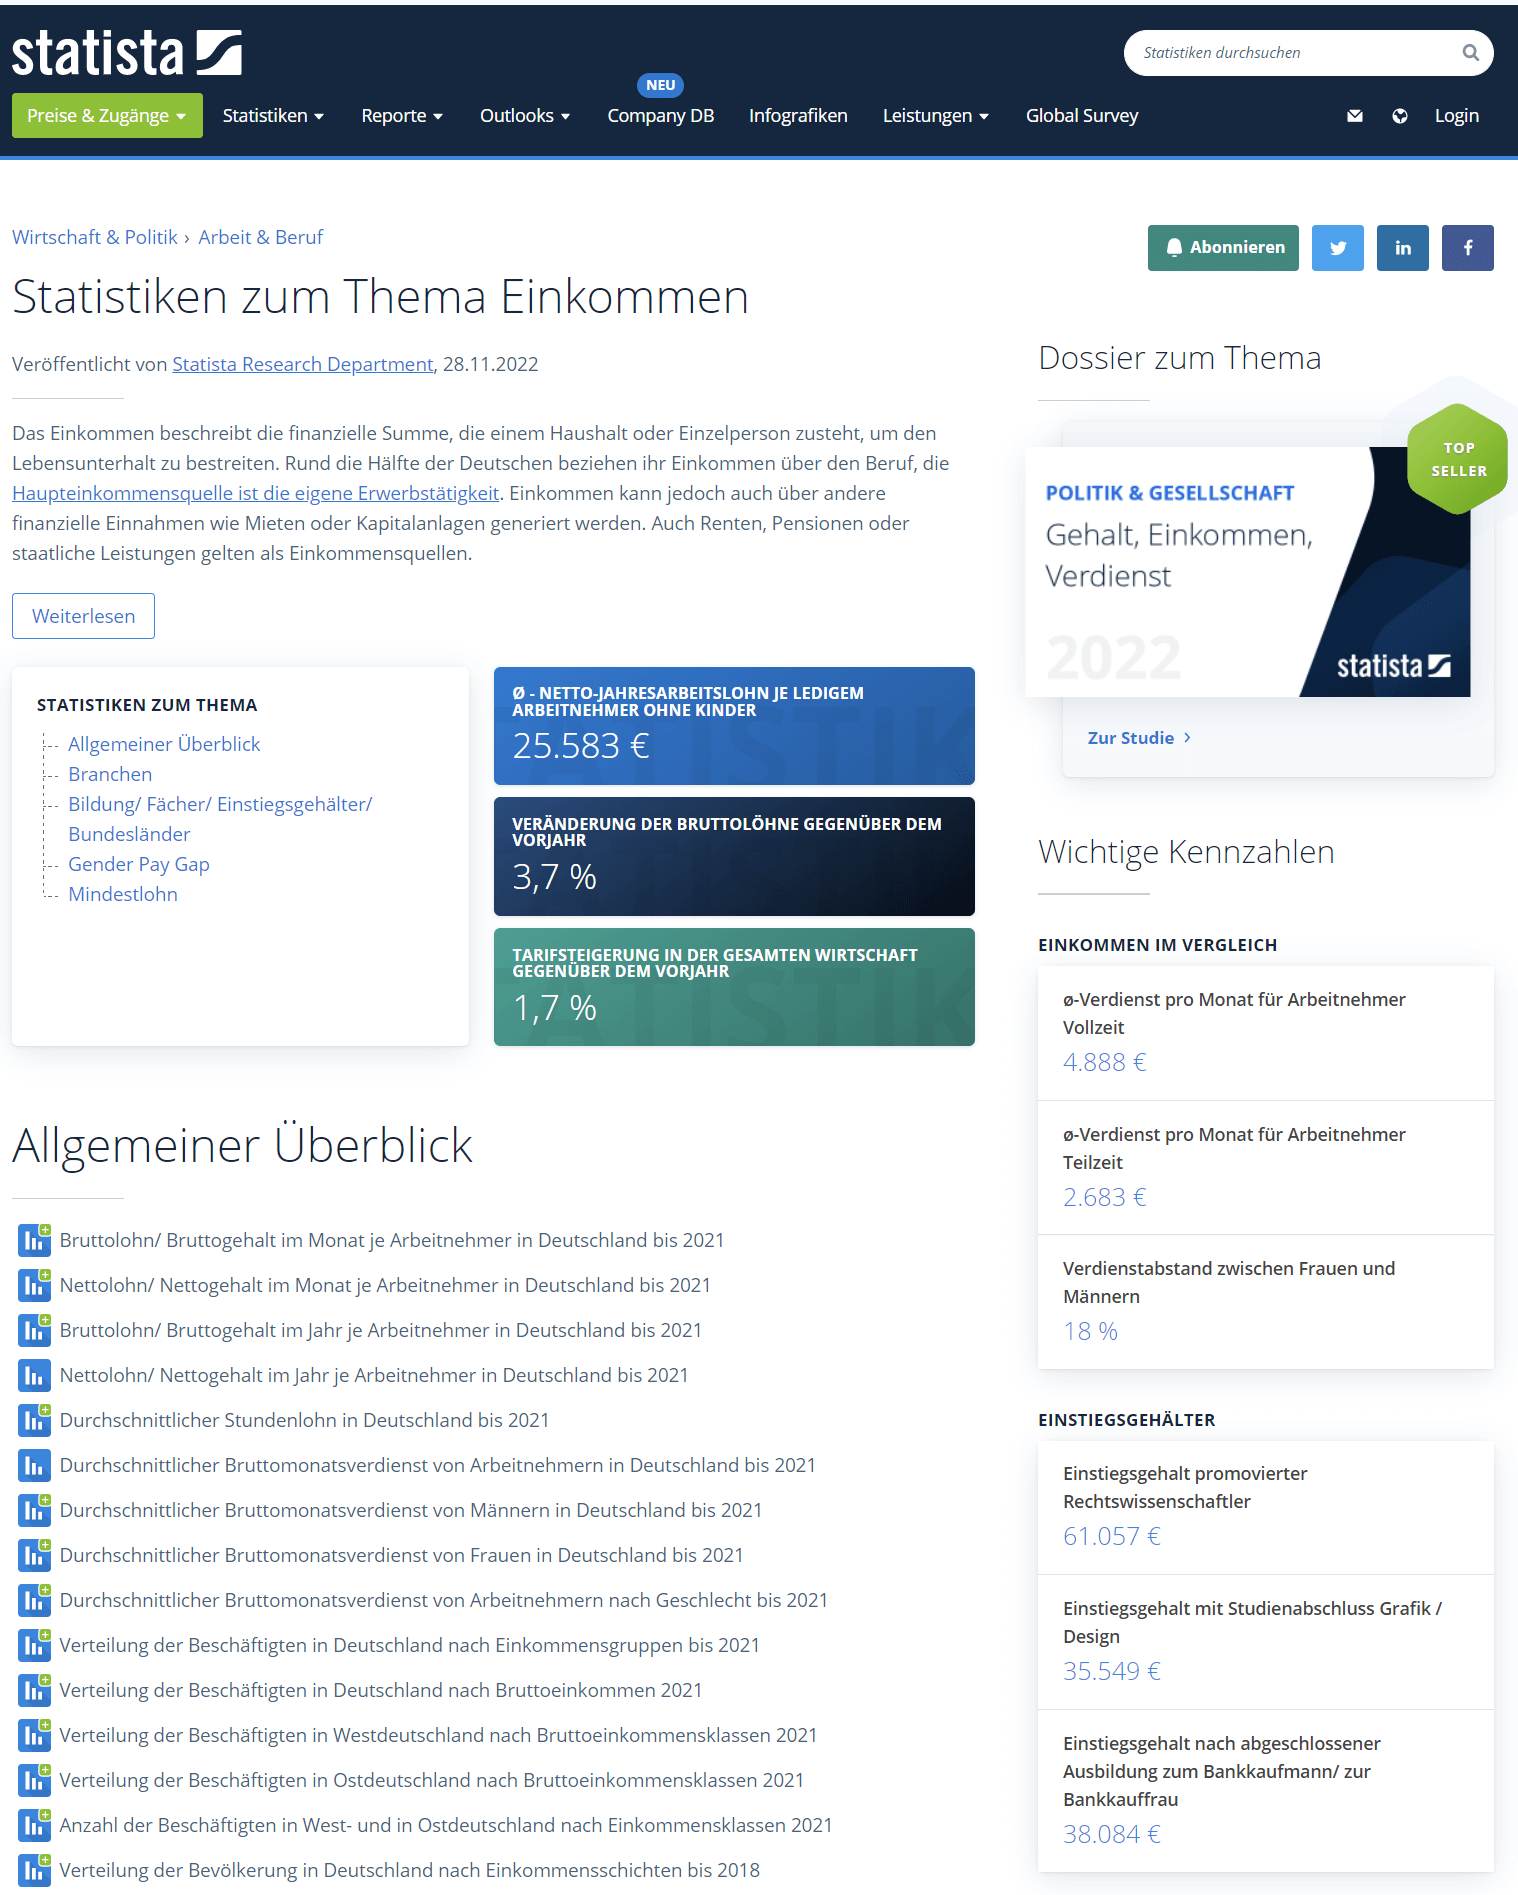The image size is (1518, 1895).
Task: Open Einstiegsgehalt Grafik / Design figure
Action: coord(1266,1642)
